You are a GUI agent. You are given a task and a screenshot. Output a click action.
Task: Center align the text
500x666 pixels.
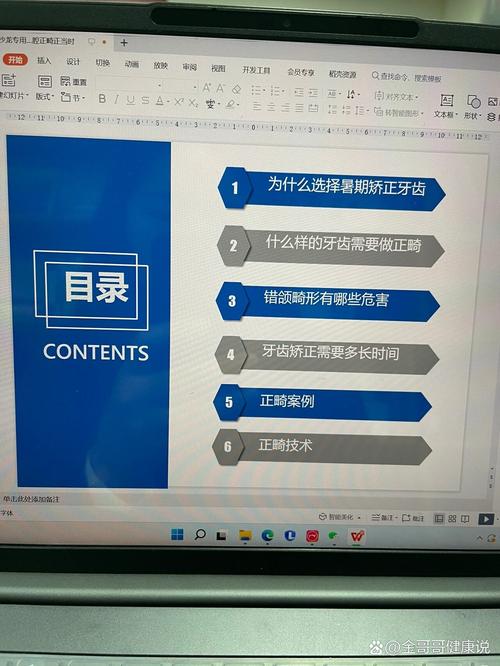(x=271, y=107)
